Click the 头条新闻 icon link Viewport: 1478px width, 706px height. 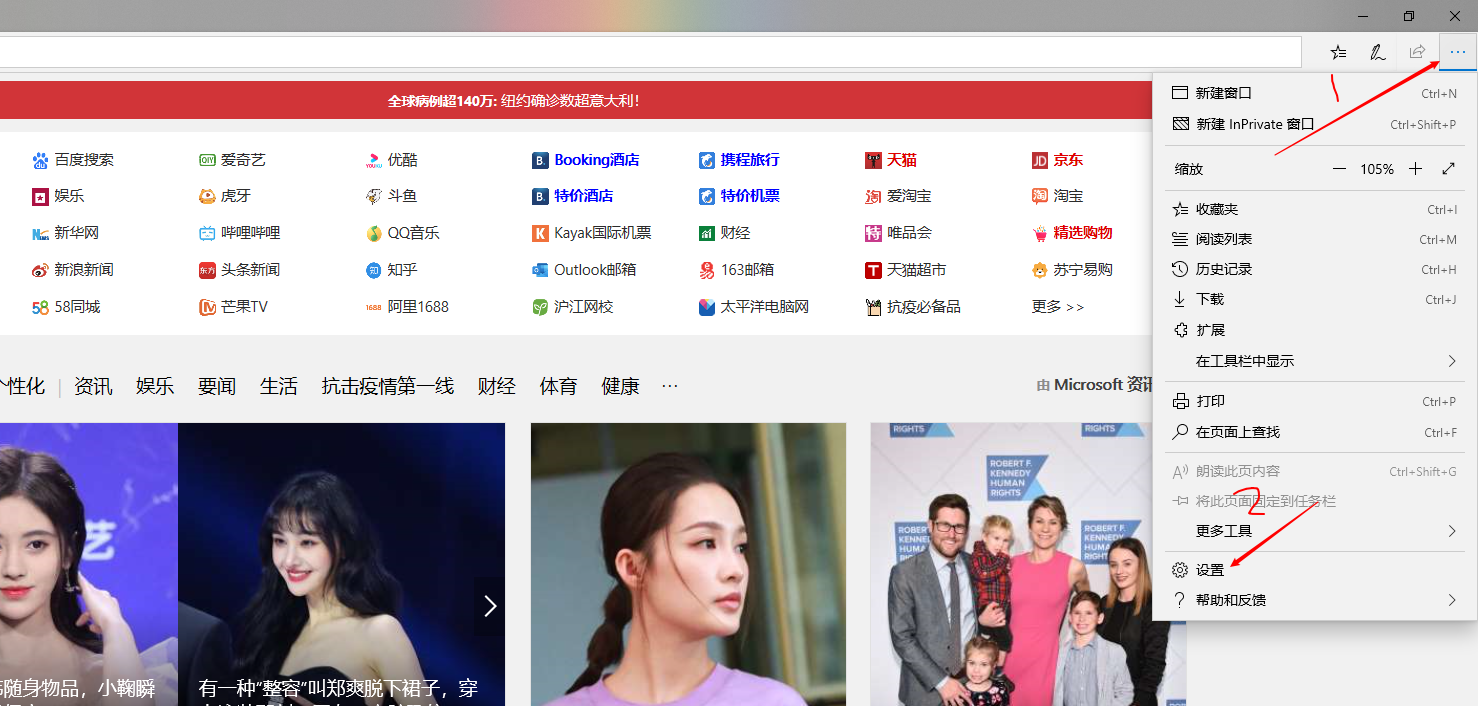(x=207, y=270)
